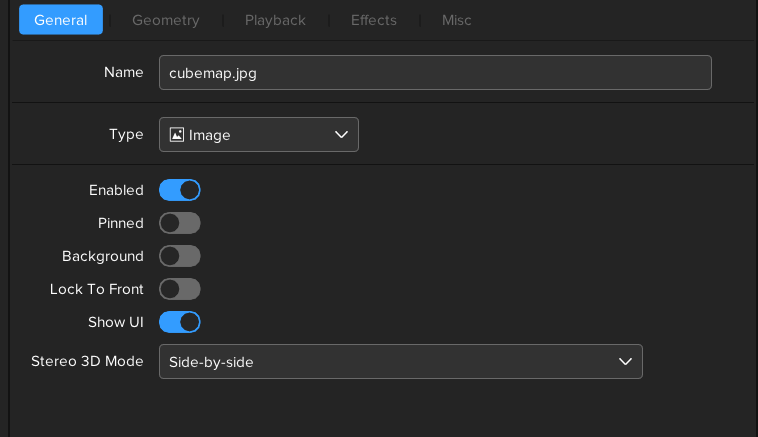
Task: Select the Misc tab
Action: tap(456, 20)
